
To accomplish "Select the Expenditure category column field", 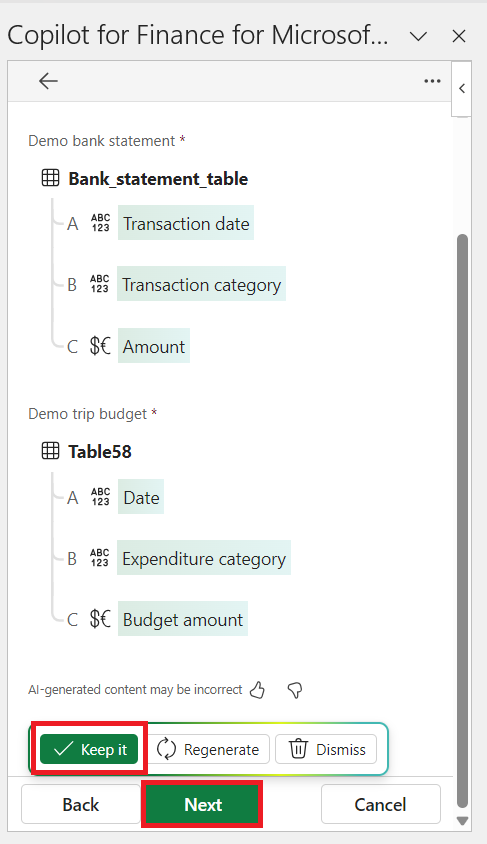I will [204, 558].
